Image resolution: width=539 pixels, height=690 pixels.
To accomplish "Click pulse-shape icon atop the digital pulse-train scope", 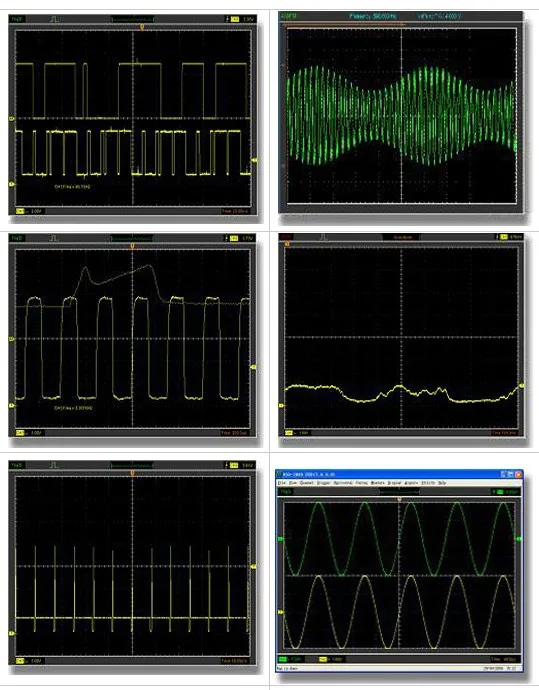I will coord(54,19).
